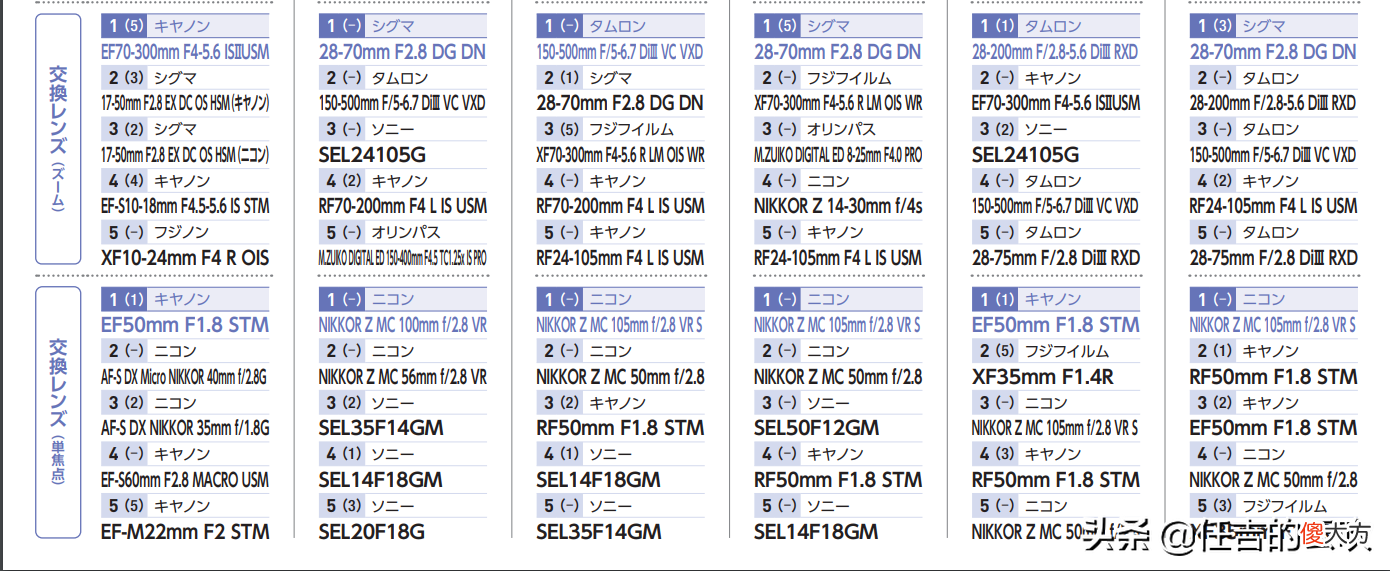
Task: Click the rank header "1 (5) シグマ"
Action: (838, 26)
